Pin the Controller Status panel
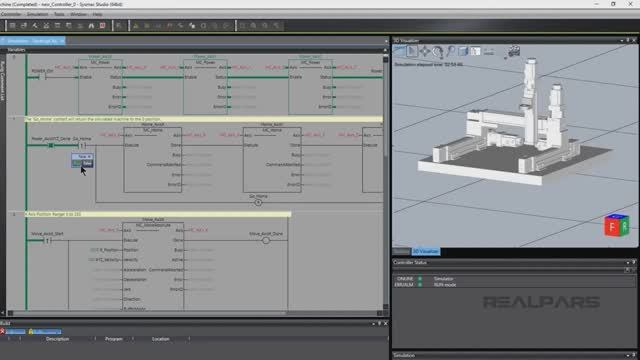 [x=634, y=262]
